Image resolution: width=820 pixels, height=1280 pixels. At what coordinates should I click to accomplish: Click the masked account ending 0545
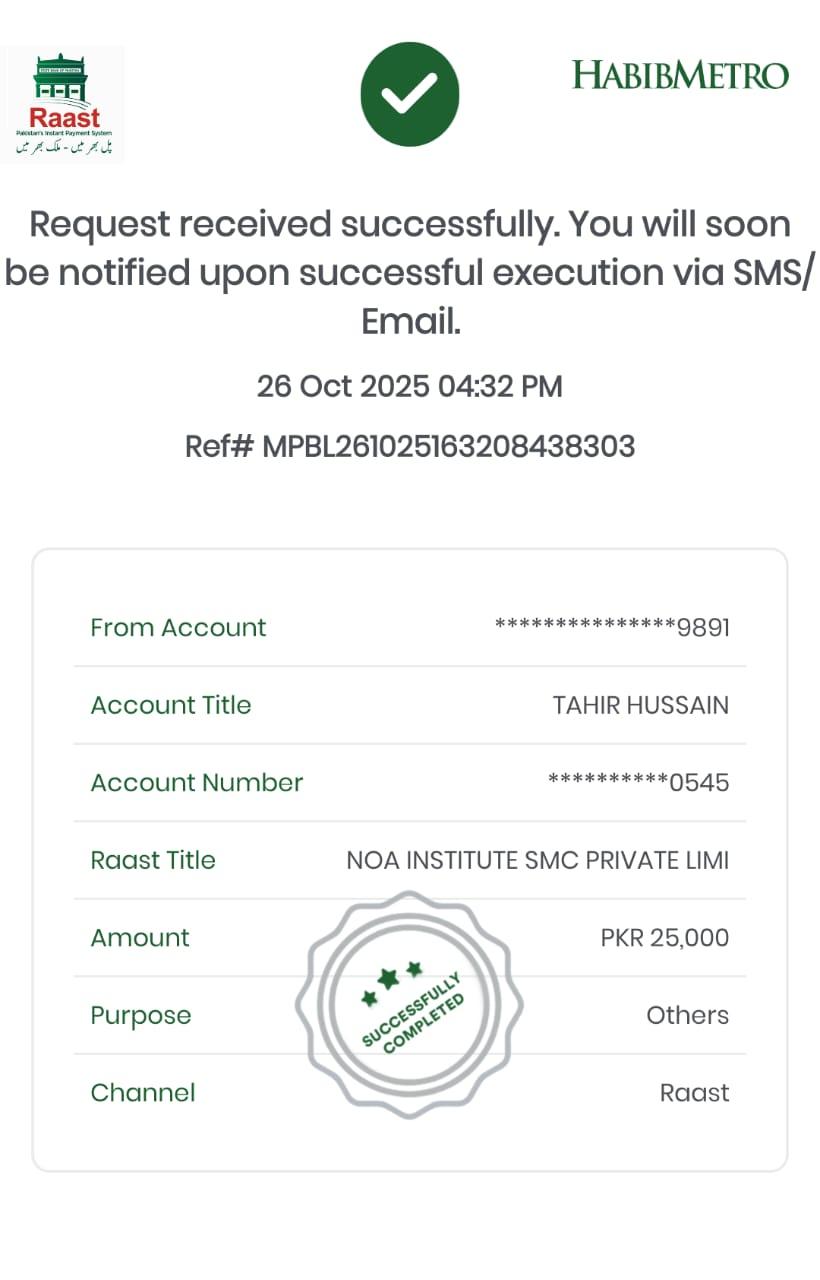[x=638, y=783]
